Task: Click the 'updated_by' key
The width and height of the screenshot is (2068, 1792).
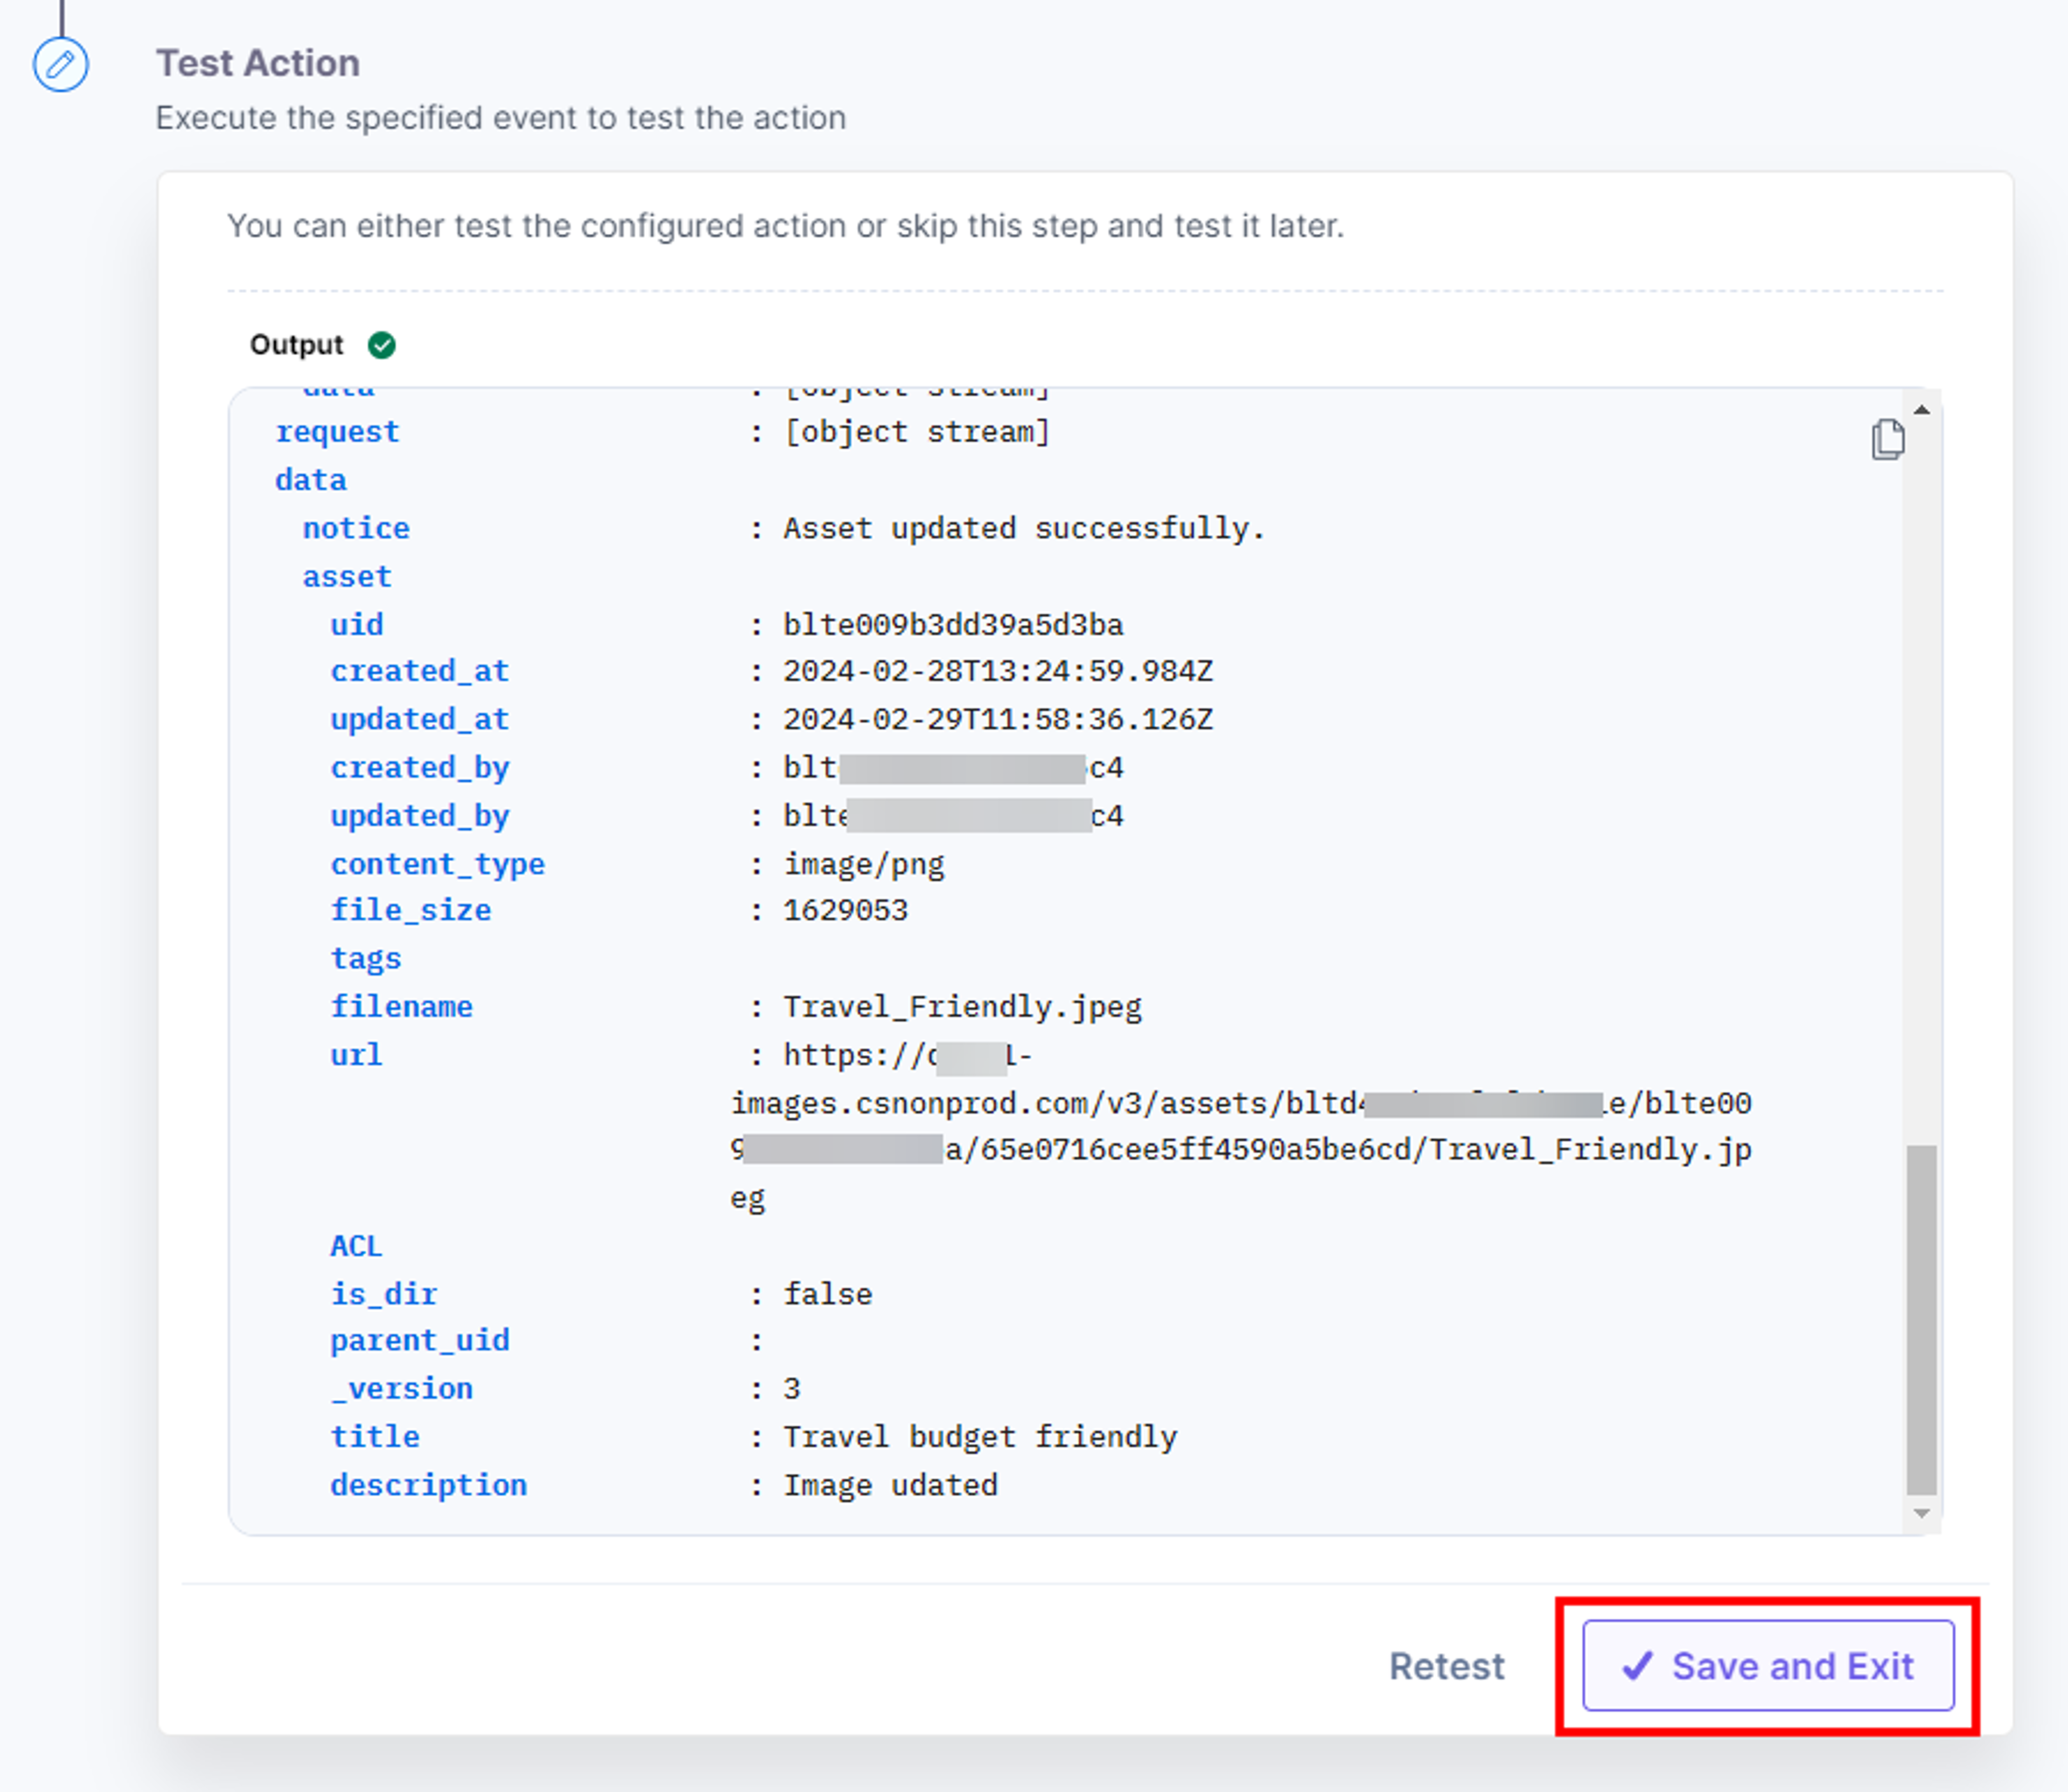Action: [x=420, y=816]
